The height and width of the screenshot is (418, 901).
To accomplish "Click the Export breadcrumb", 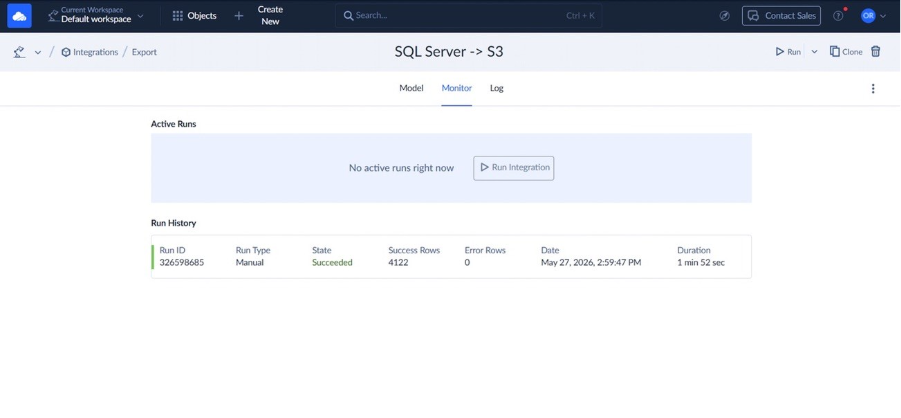I will pyautogui.click(x=144, y=52).
